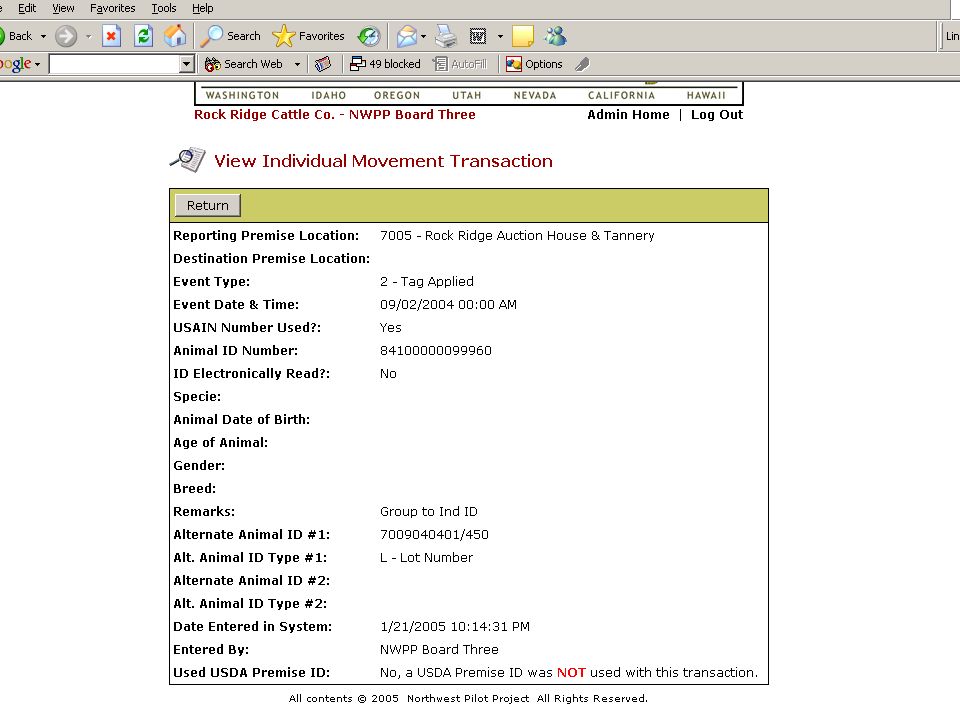Open the Search toolbar button

coord(231,36)
